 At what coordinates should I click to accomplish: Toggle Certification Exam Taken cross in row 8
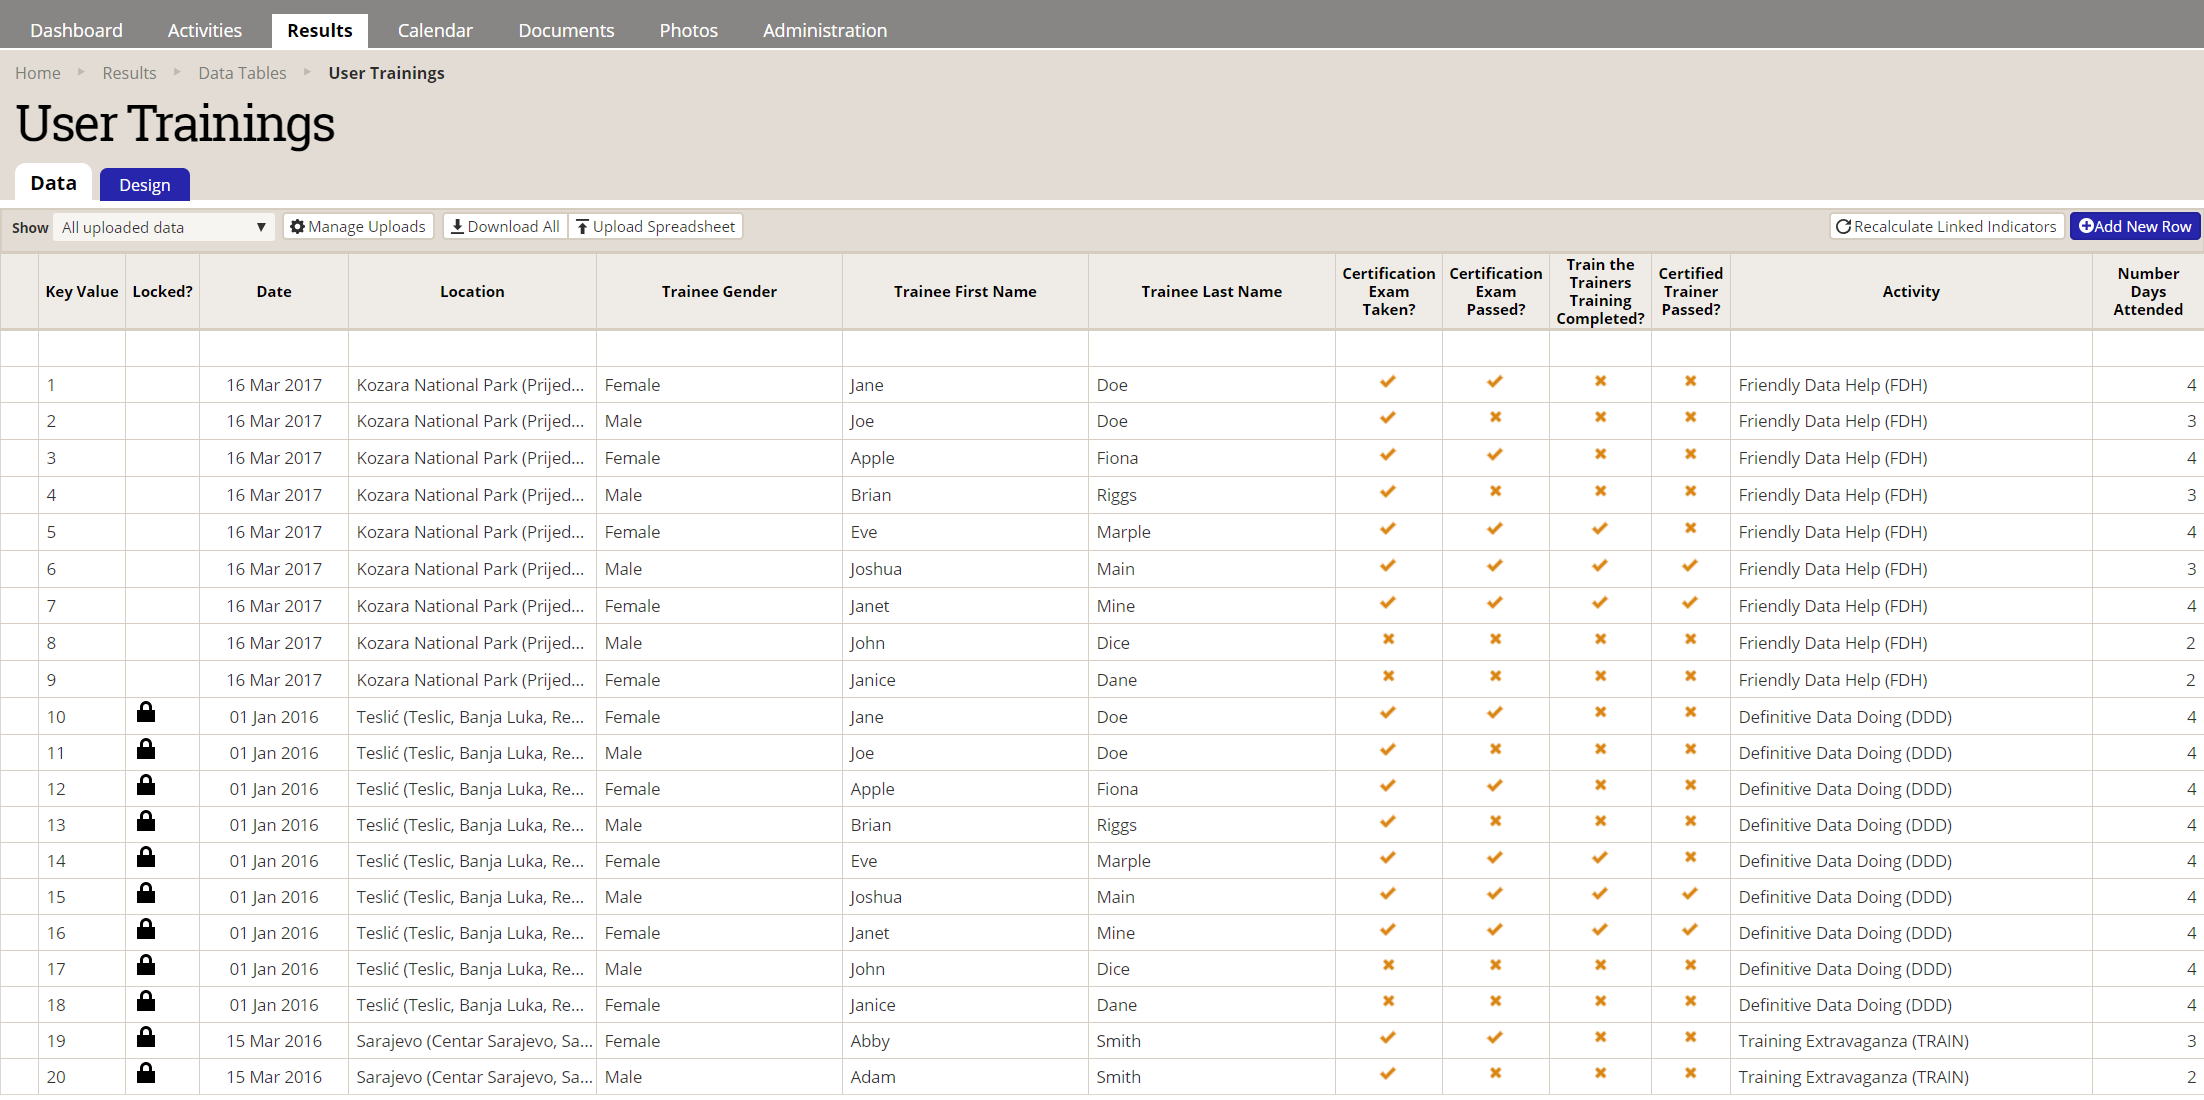[1388, 640]
